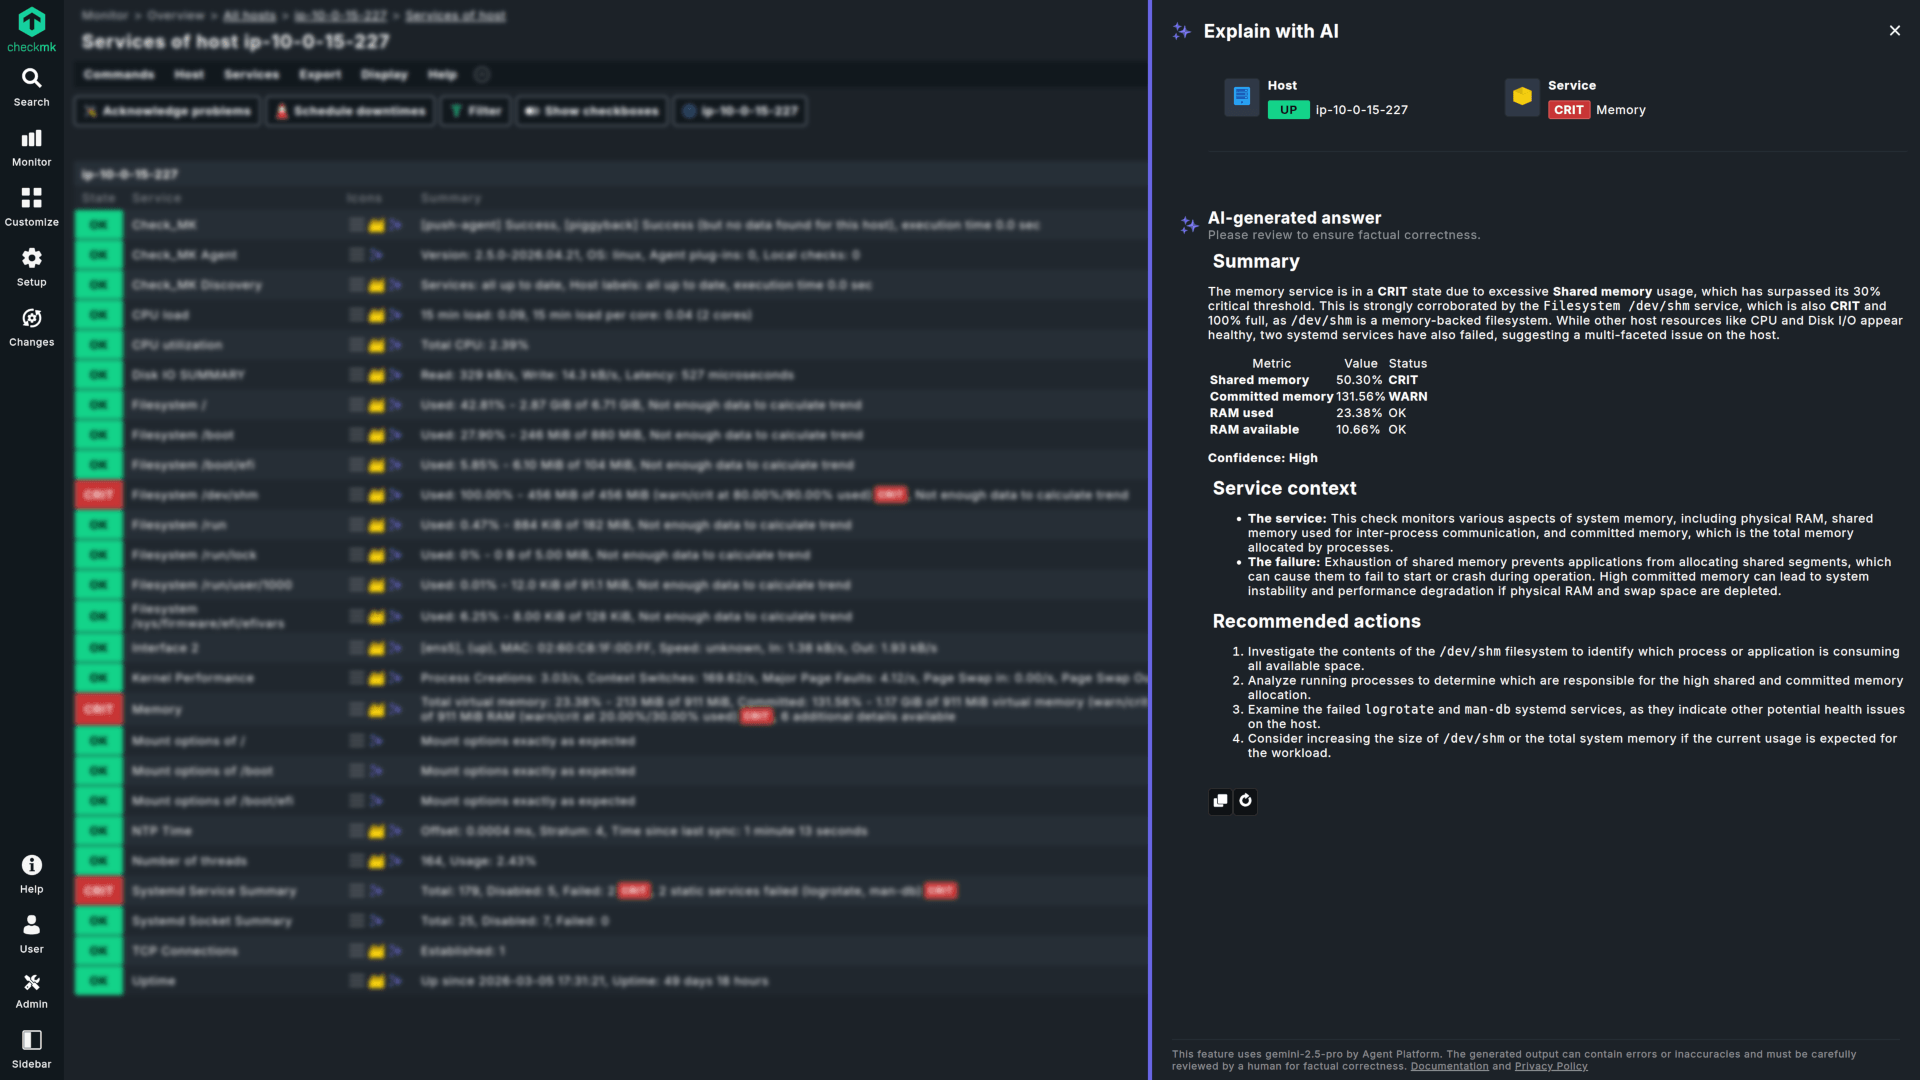Open the Documentation link

coord(1449,1067)
